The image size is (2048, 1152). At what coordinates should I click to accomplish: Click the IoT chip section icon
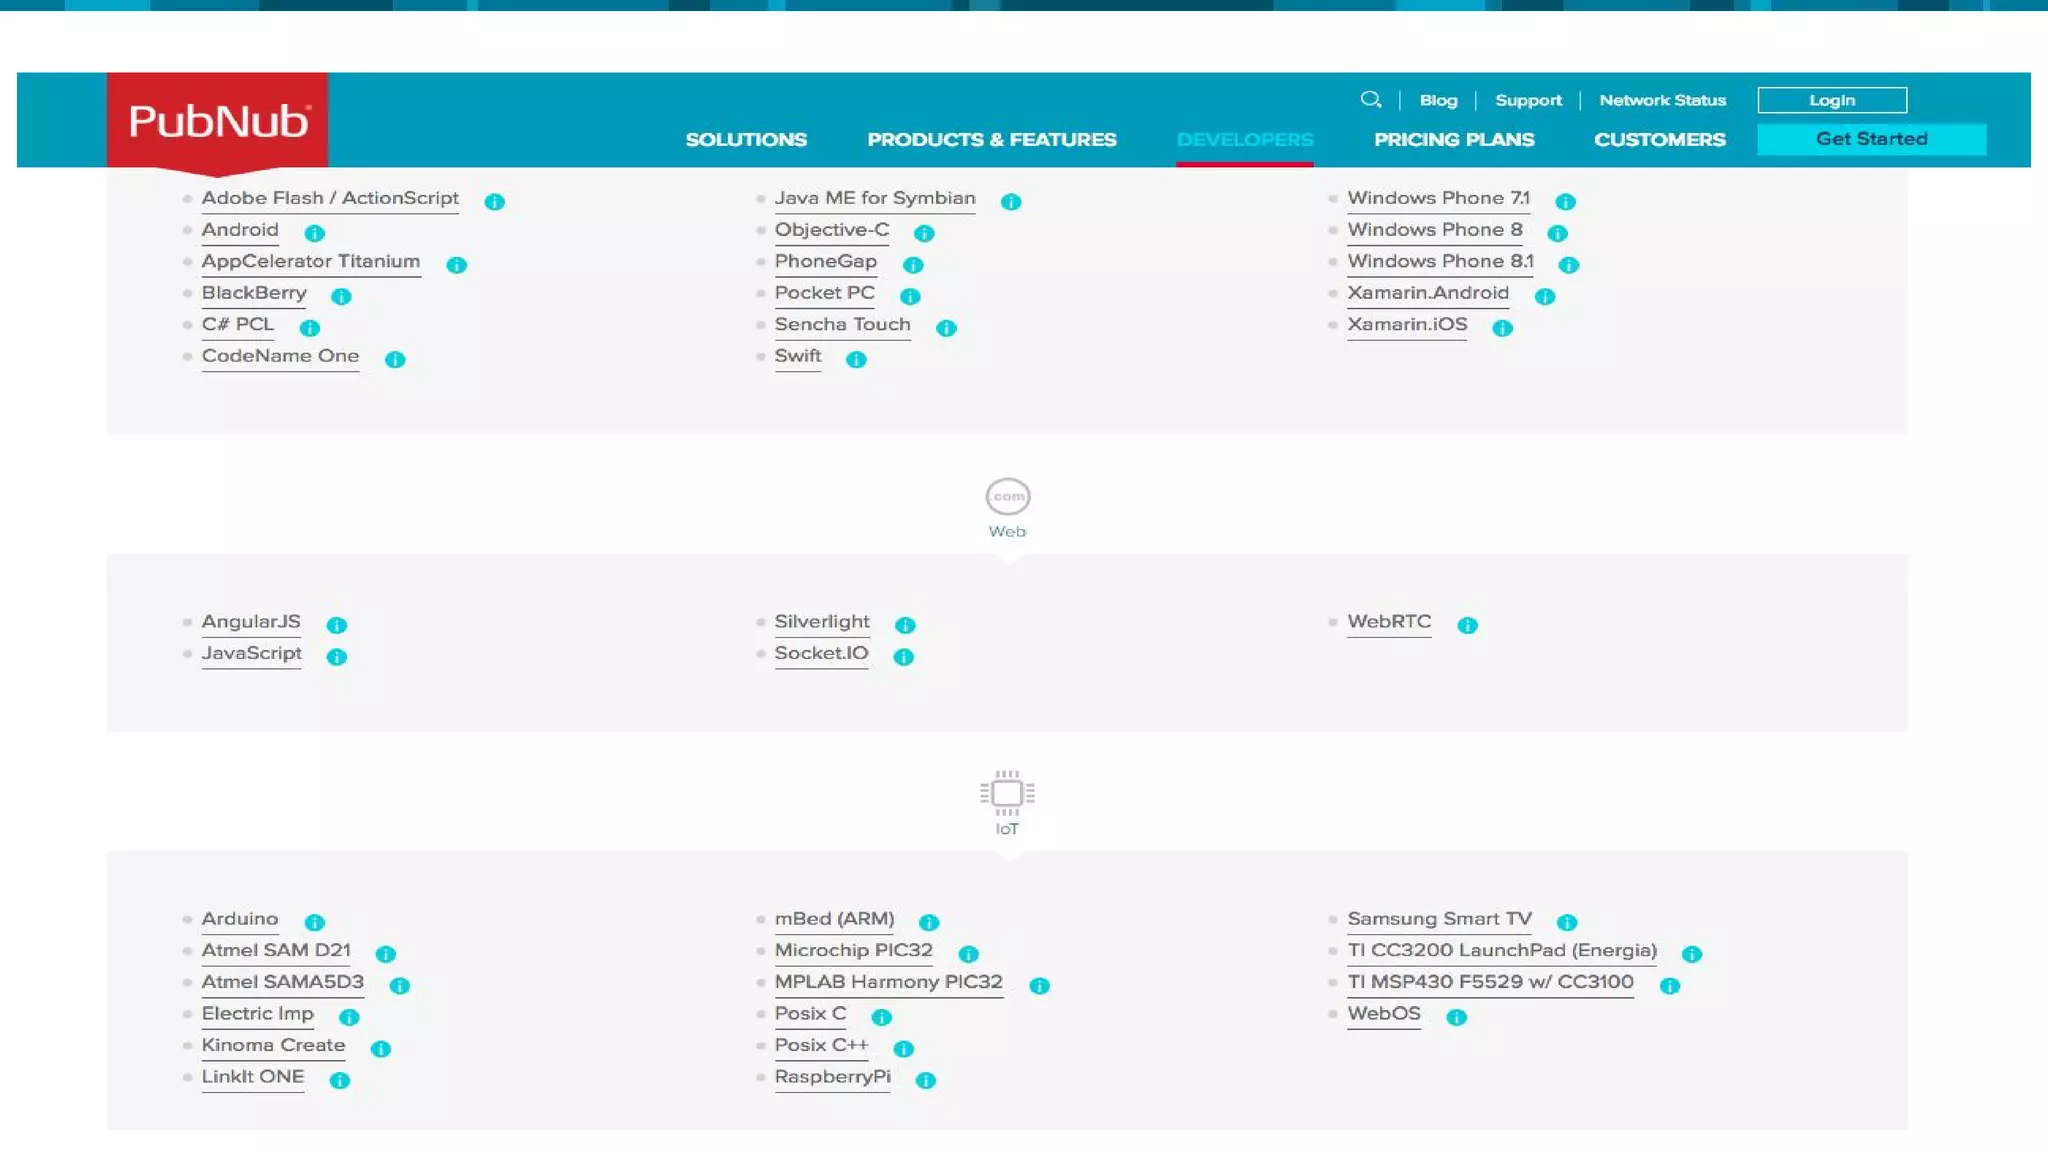coord(1007,794)
